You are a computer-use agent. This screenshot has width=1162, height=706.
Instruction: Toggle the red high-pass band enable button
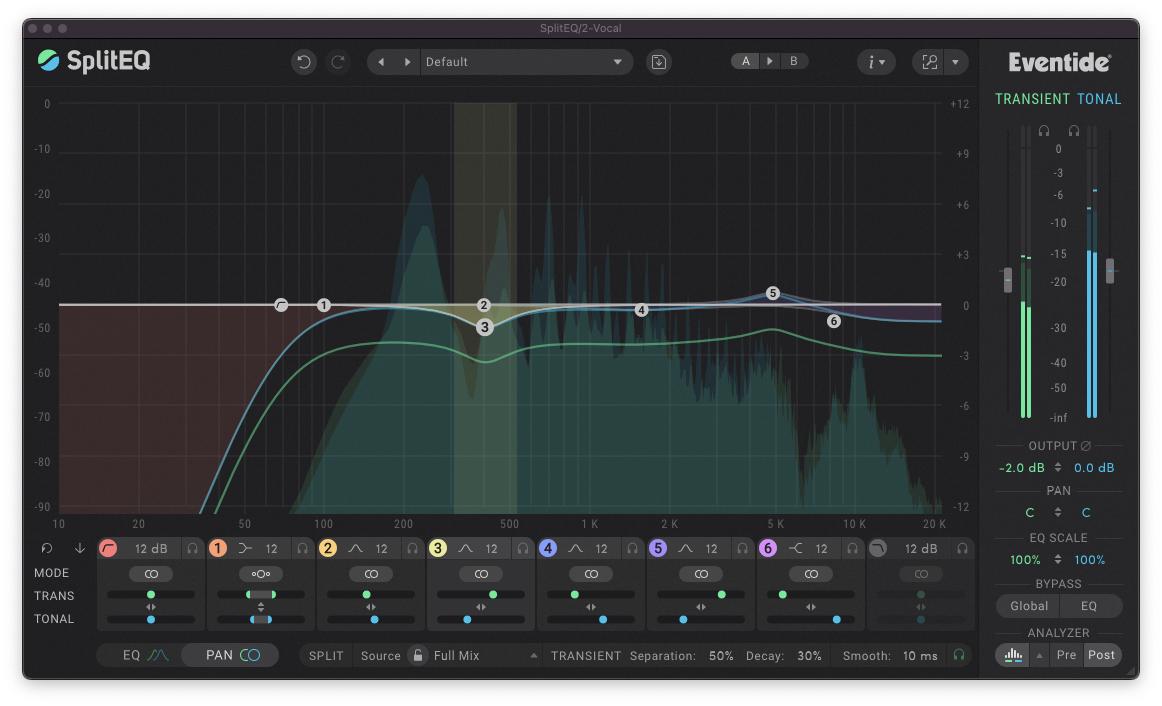[108, 549]
